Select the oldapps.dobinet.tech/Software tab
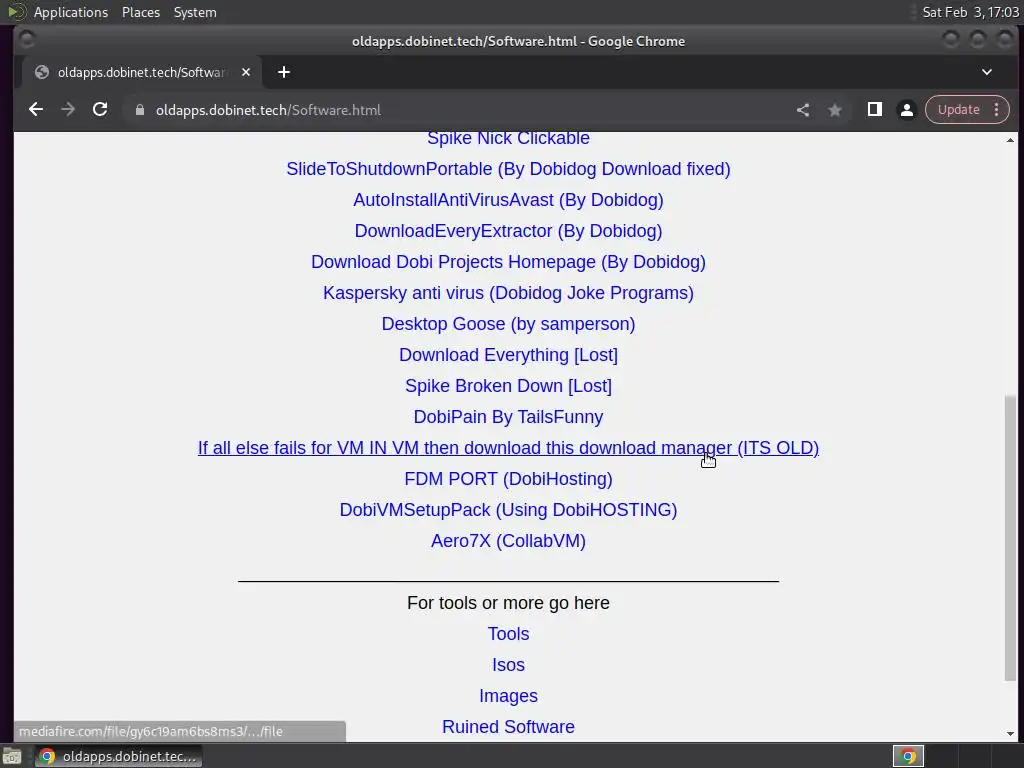1024x768 pixels. pyautogui.click(x=142, y=72)
